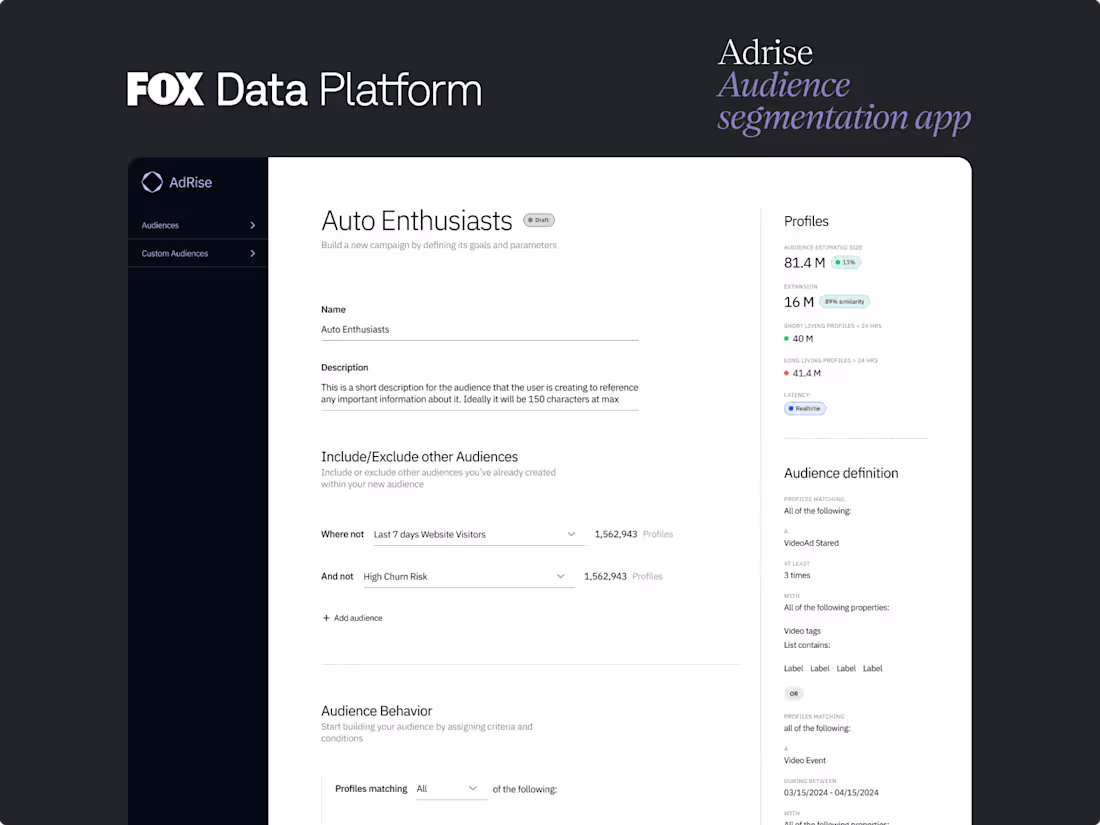Click the plus icon next to Add audience

tap(328, 617)
